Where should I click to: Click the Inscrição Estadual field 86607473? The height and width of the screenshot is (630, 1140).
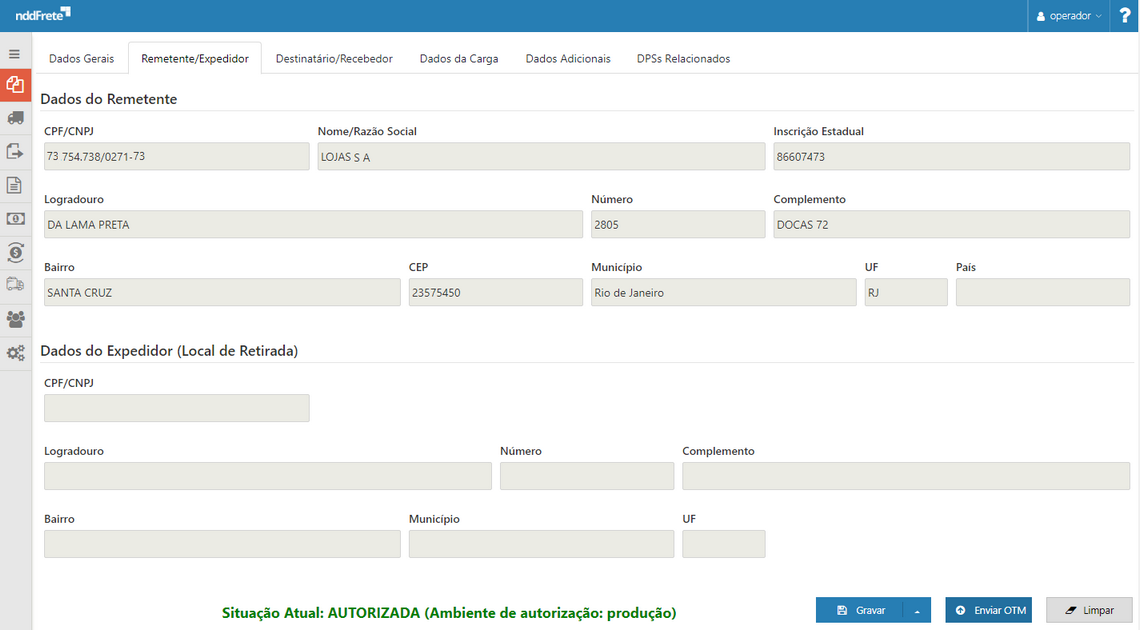click(x=951, y=156)
